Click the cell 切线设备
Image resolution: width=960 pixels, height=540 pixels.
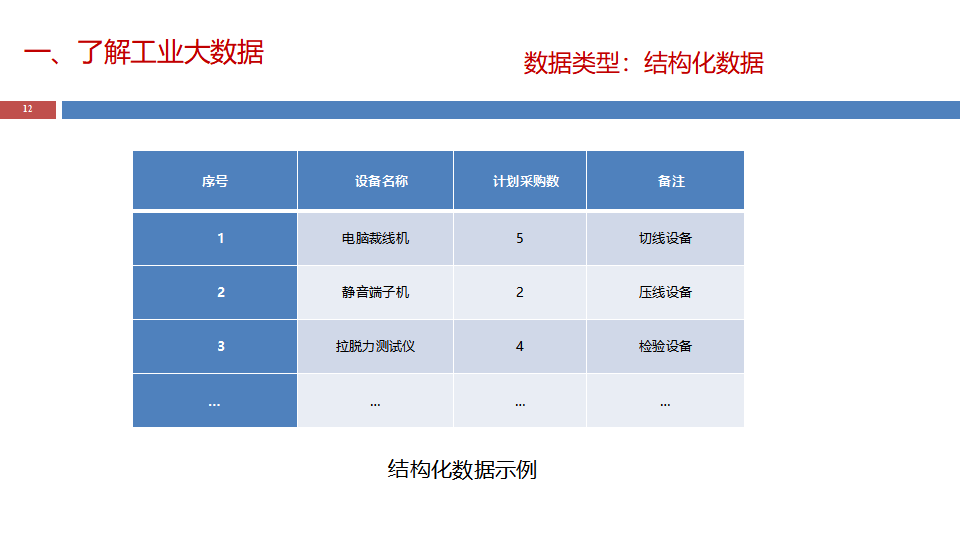point(666,239)
